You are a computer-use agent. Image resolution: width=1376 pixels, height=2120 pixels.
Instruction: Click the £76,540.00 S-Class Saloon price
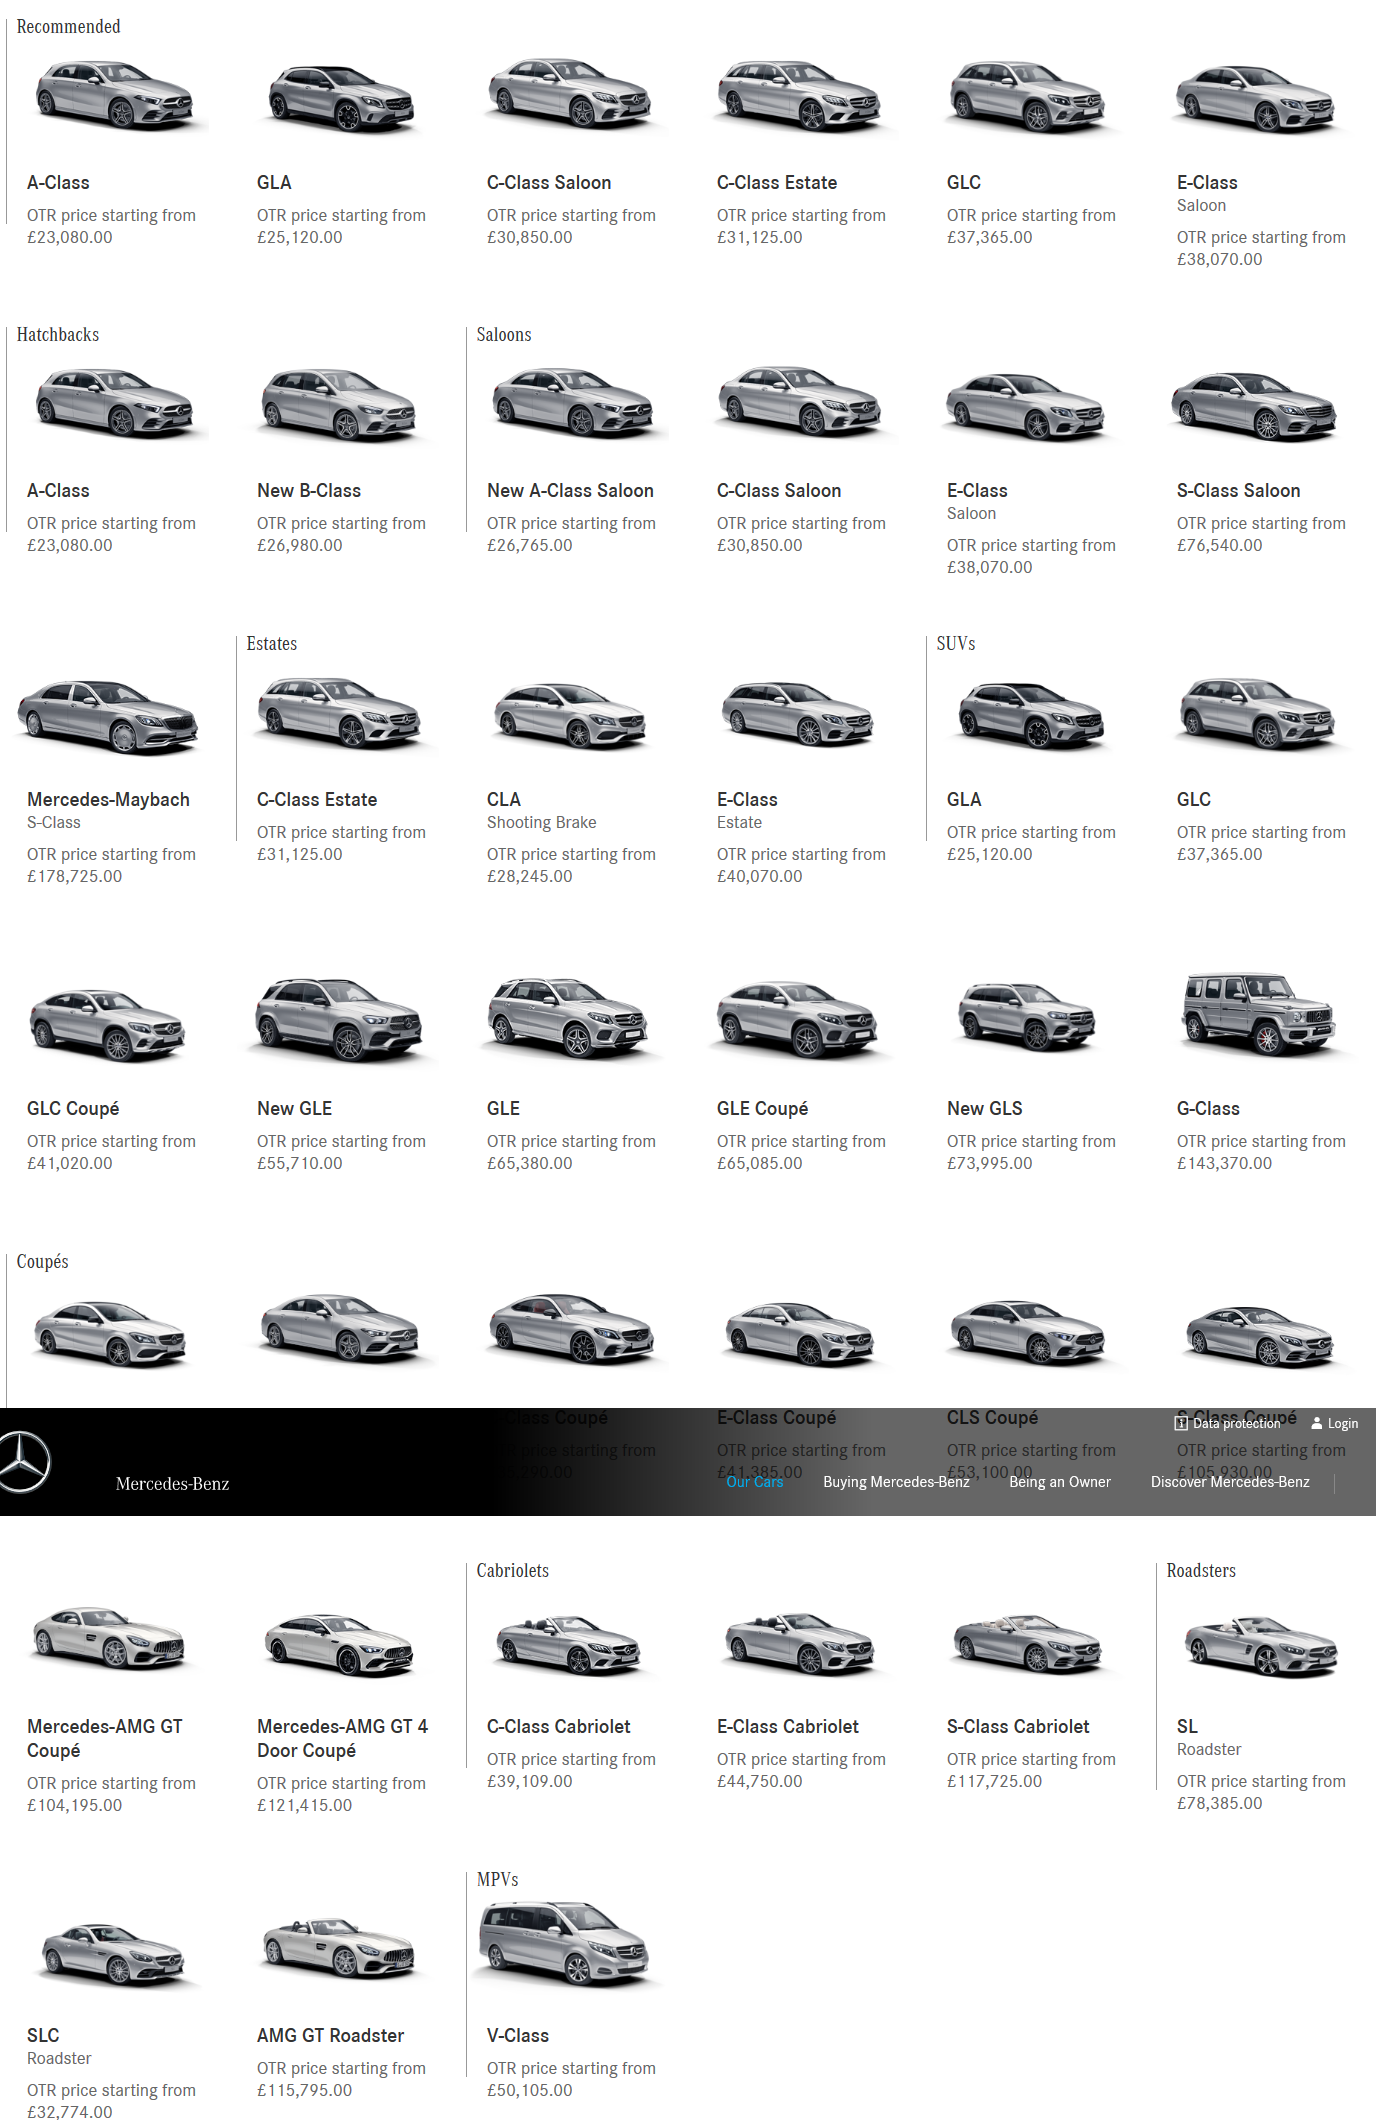click(x=1219, y=546)
